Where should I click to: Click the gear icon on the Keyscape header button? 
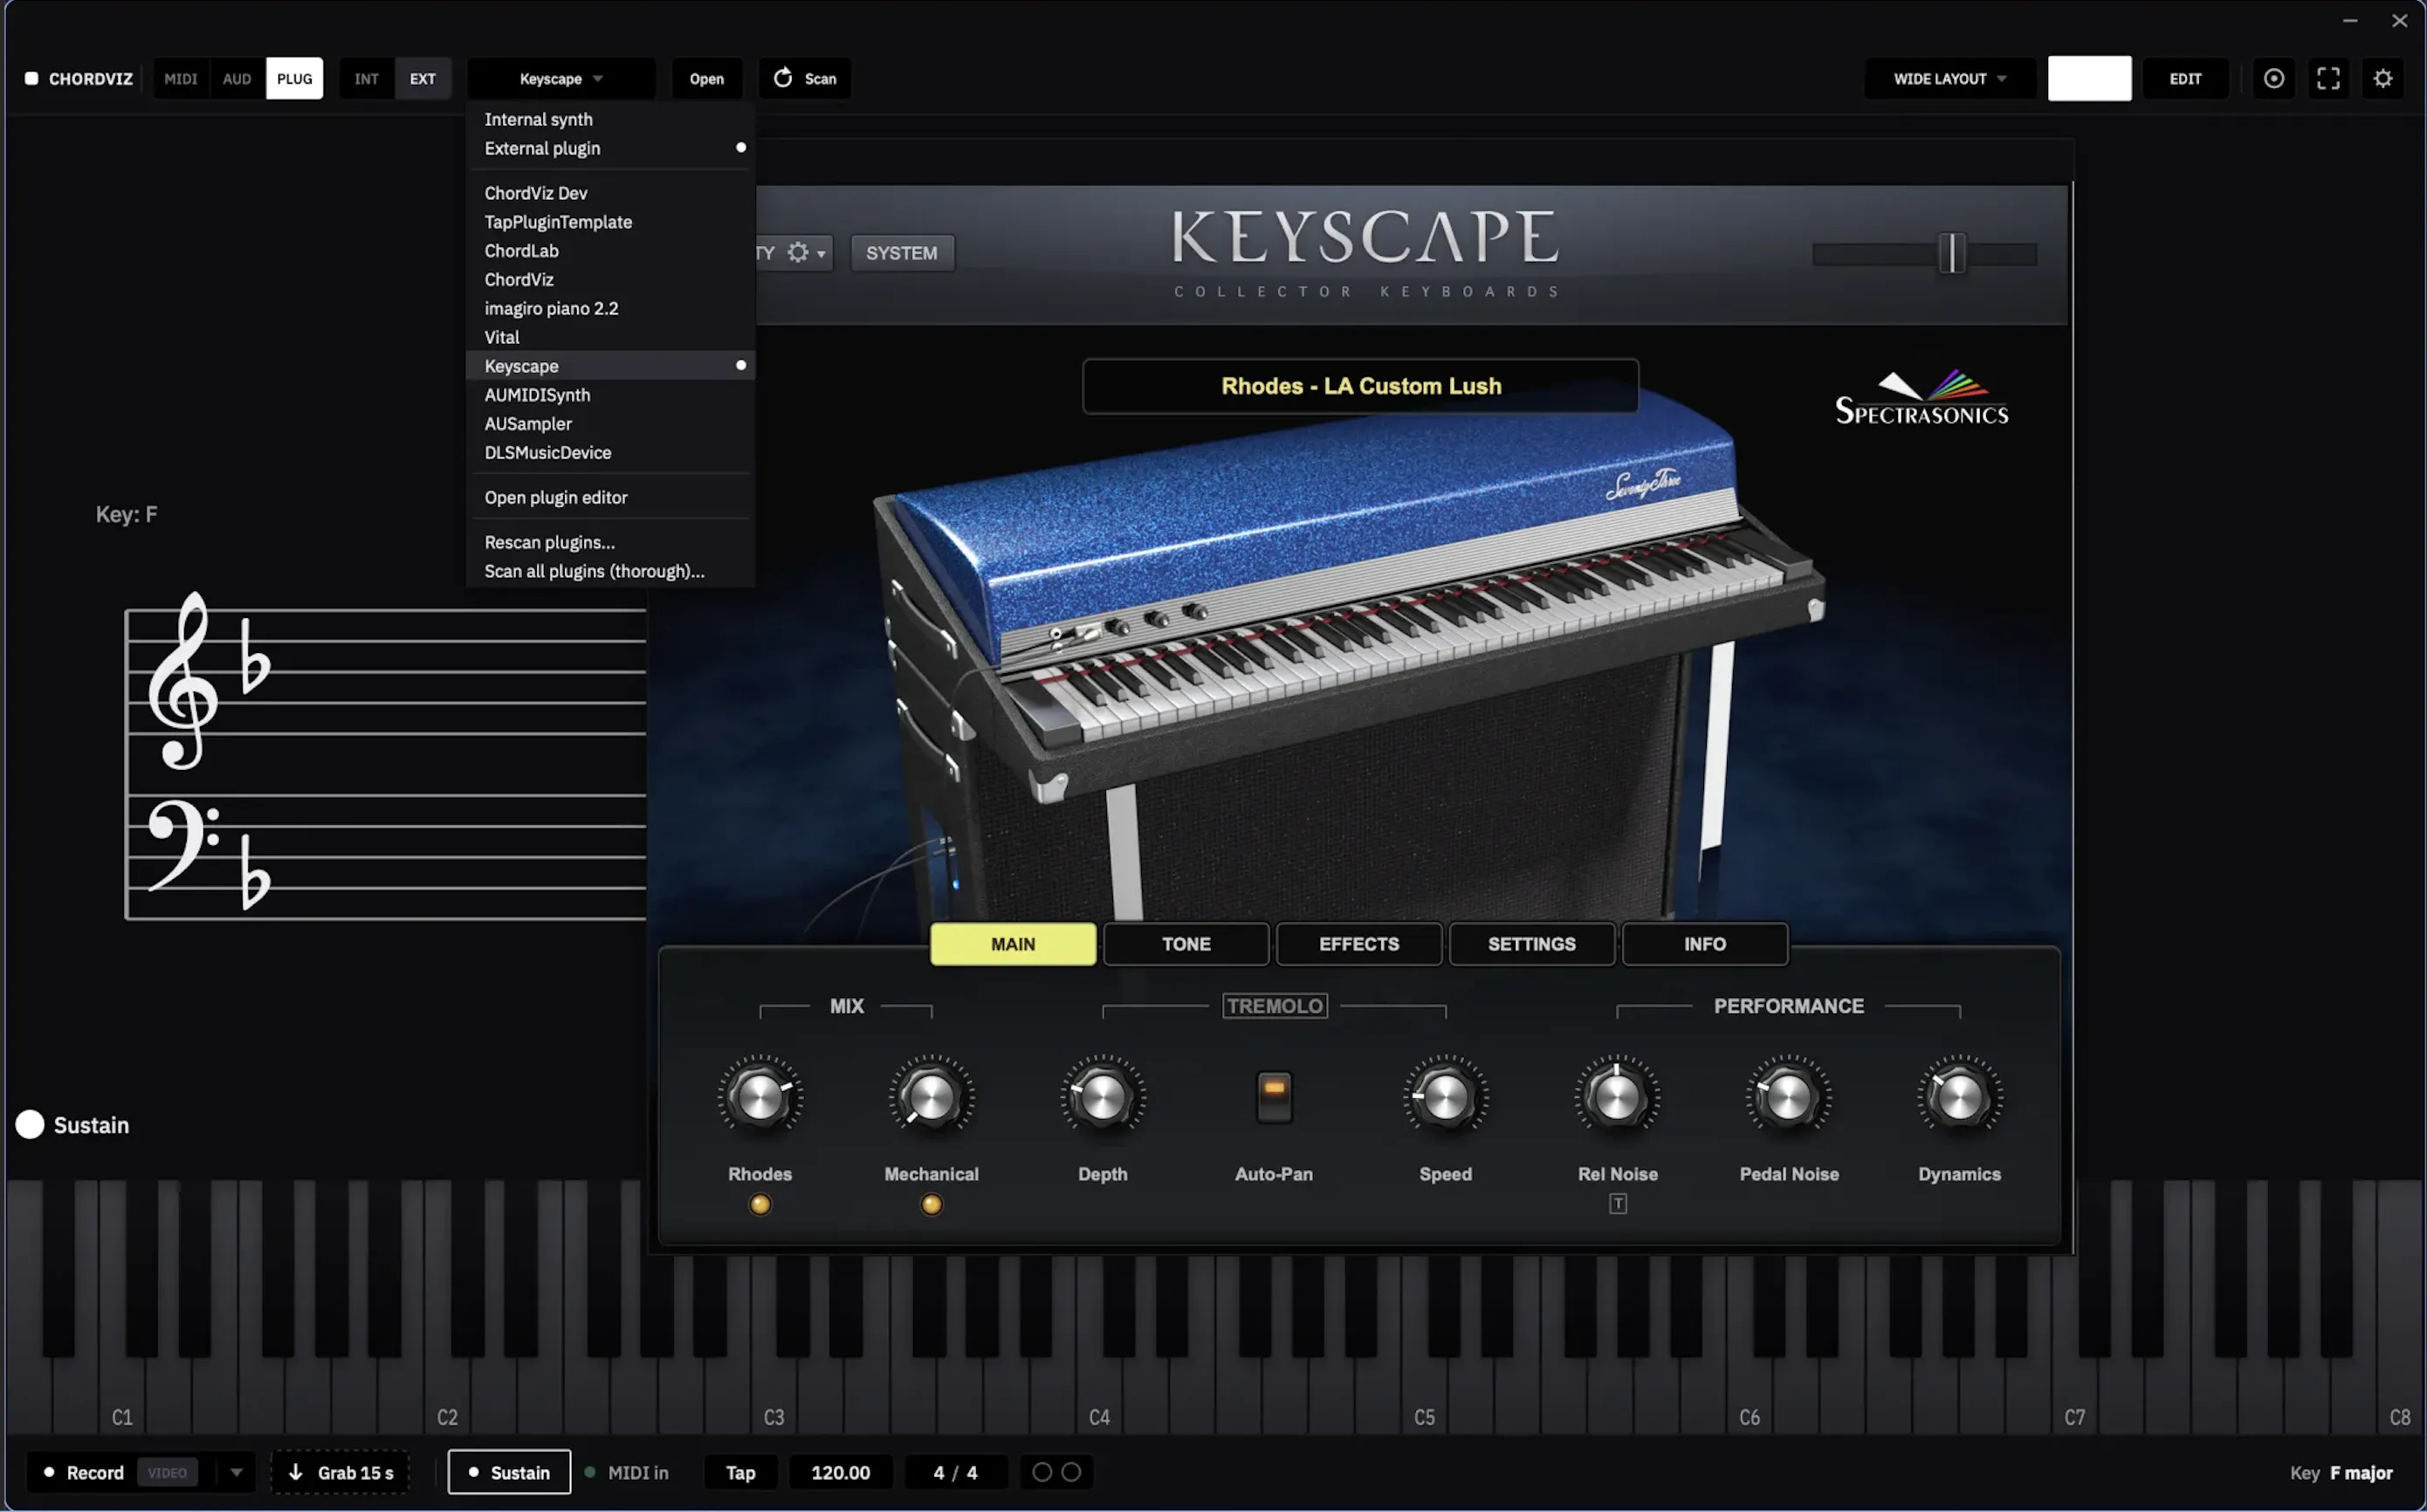(x=798, y=253)
